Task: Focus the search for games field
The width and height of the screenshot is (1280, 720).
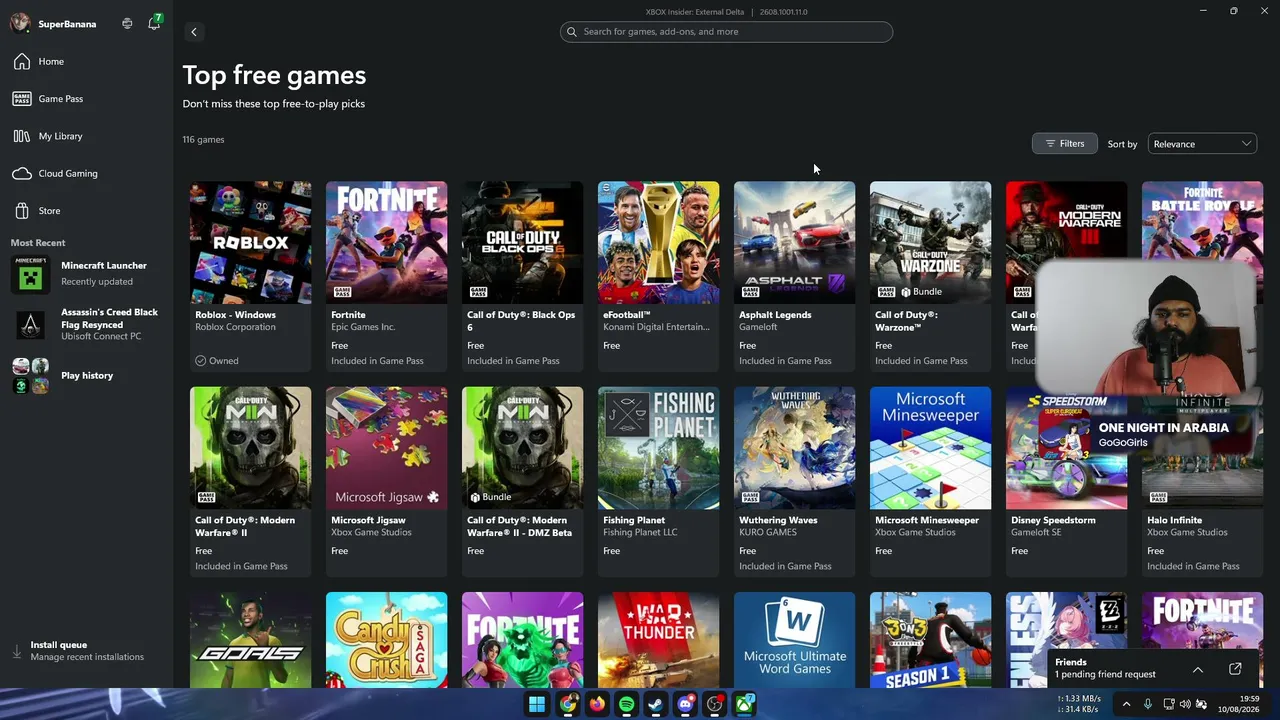Action: [x=726, y=32]
